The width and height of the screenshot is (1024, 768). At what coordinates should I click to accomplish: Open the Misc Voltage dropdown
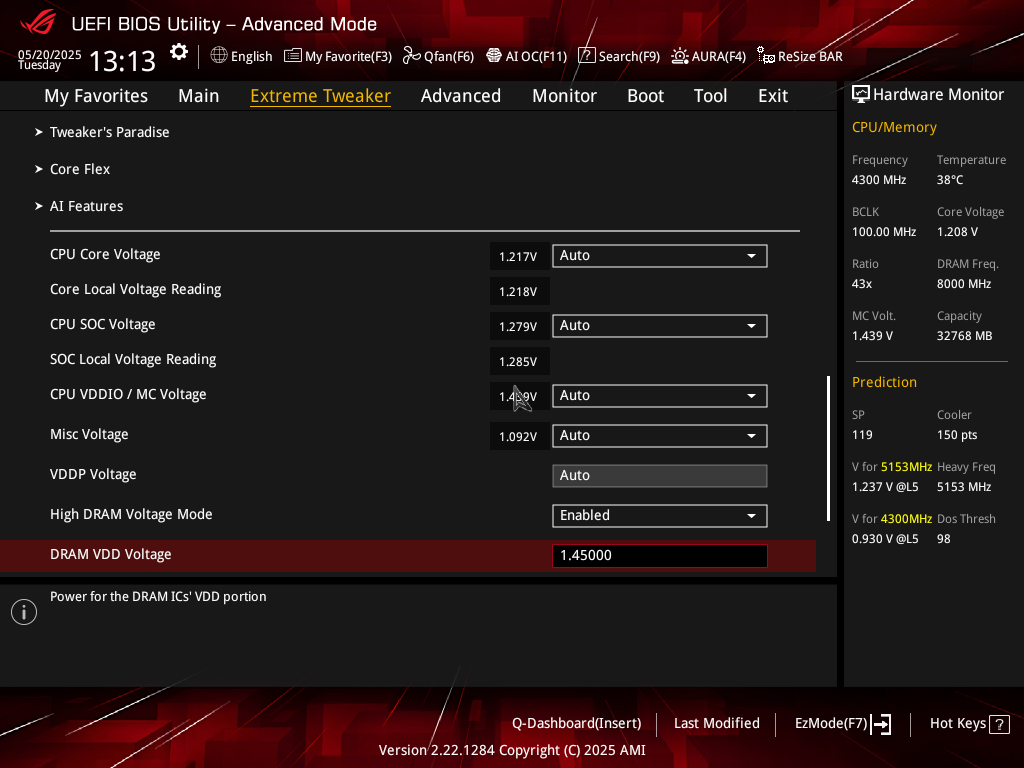click(x=660, y=436)
